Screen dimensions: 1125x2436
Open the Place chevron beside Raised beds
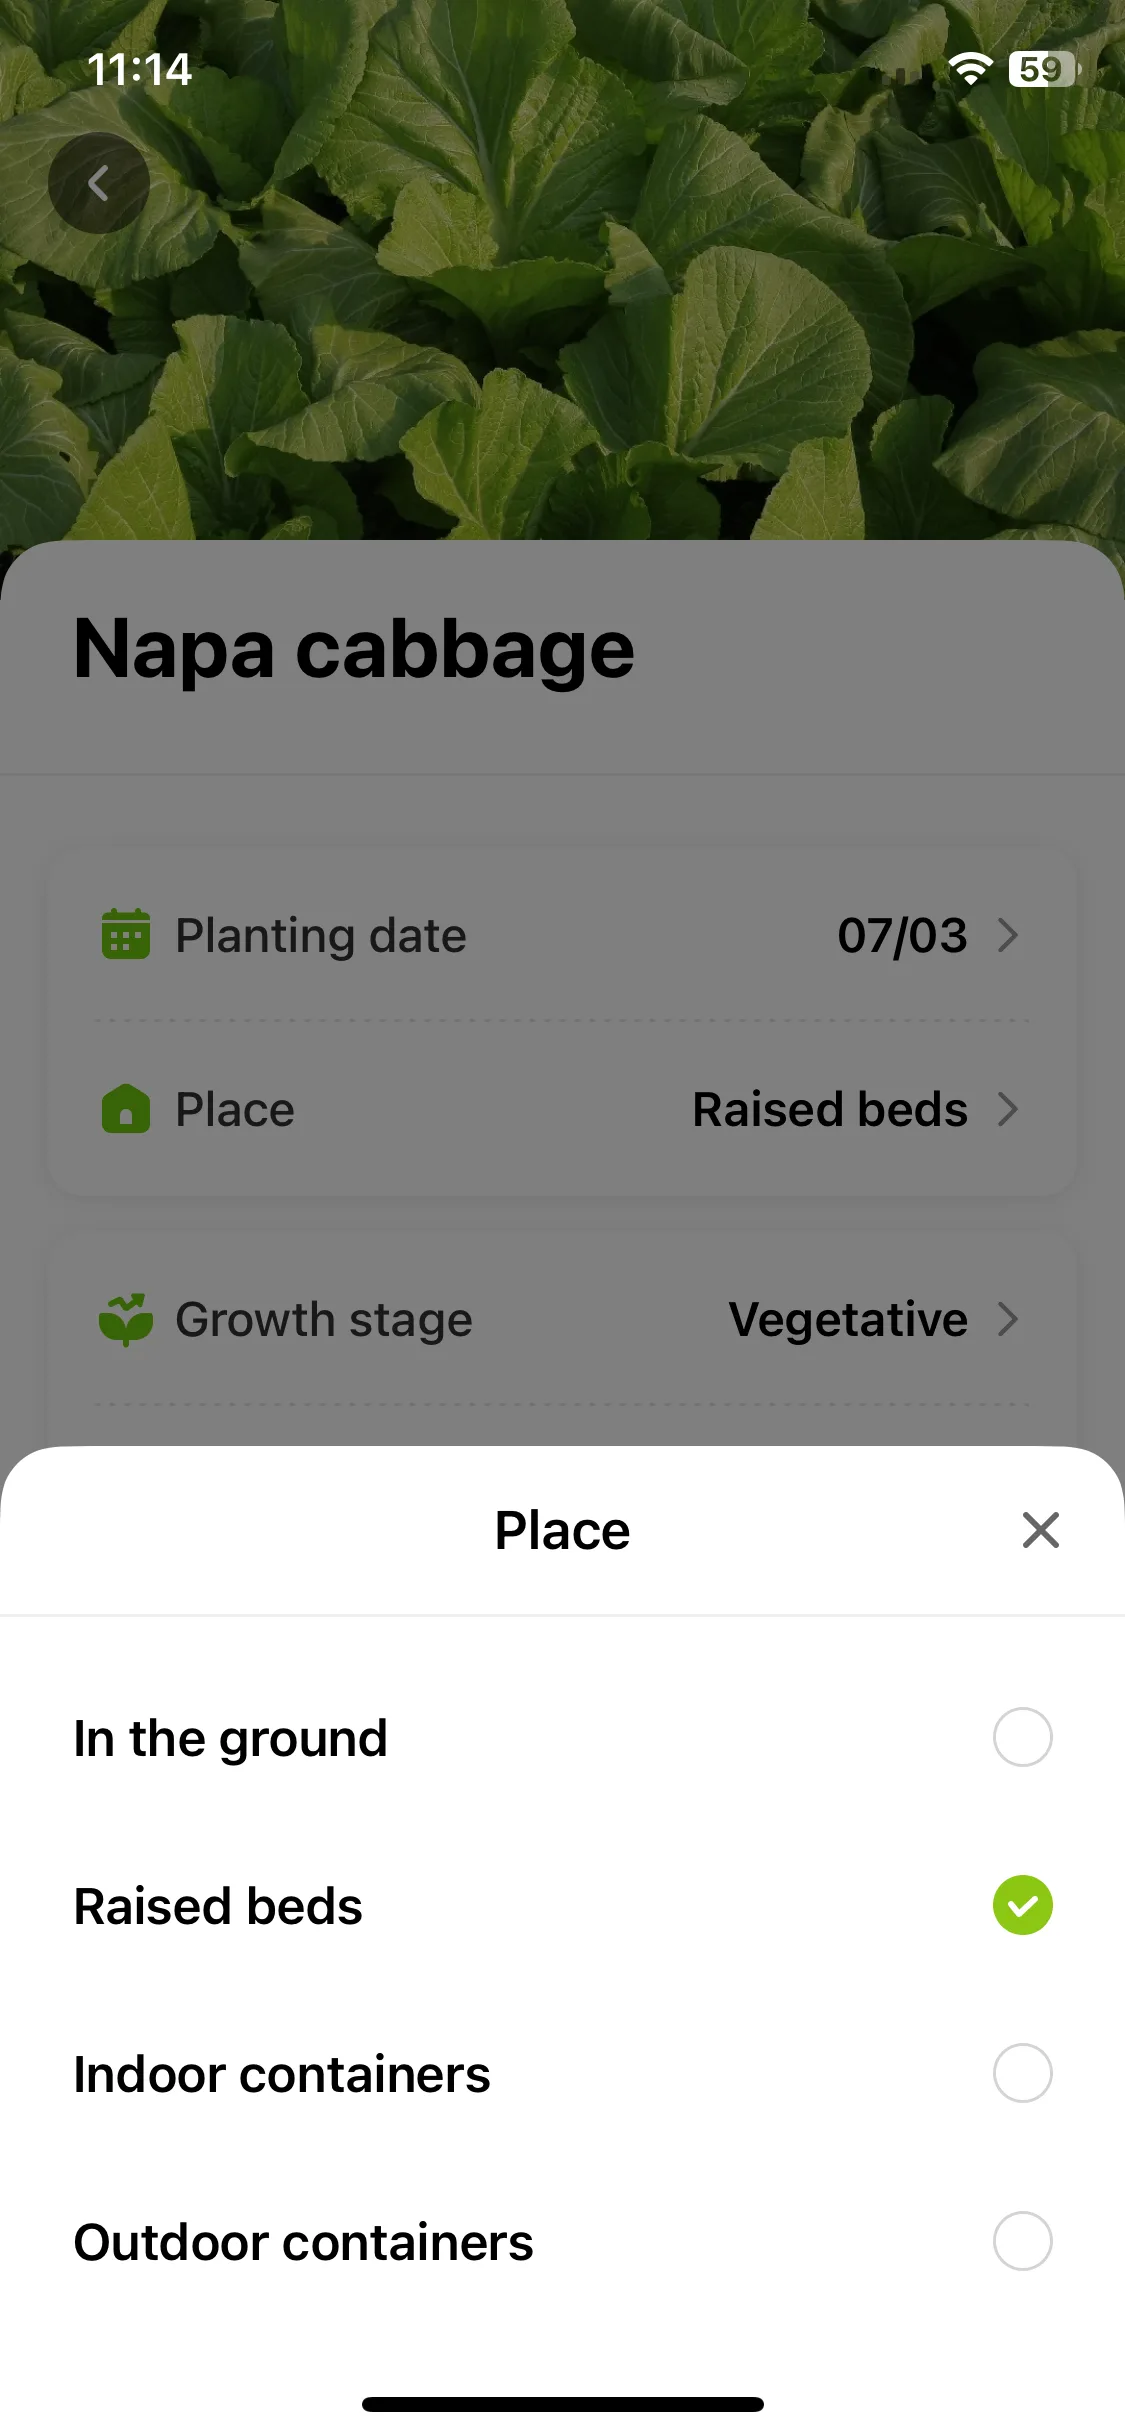1008,1109
